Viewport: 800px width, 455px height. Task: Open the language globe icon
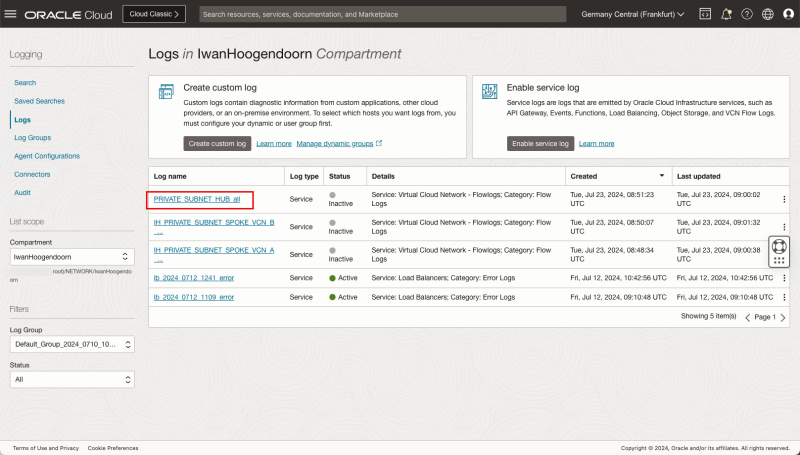click(767, 15)
